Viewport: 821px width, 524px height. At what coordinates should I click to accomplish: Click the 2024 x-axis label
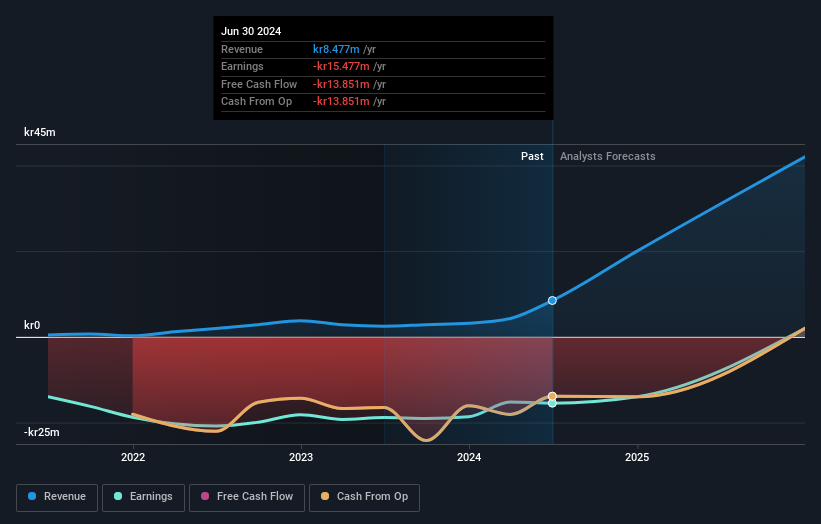click(x=469, y=458)
